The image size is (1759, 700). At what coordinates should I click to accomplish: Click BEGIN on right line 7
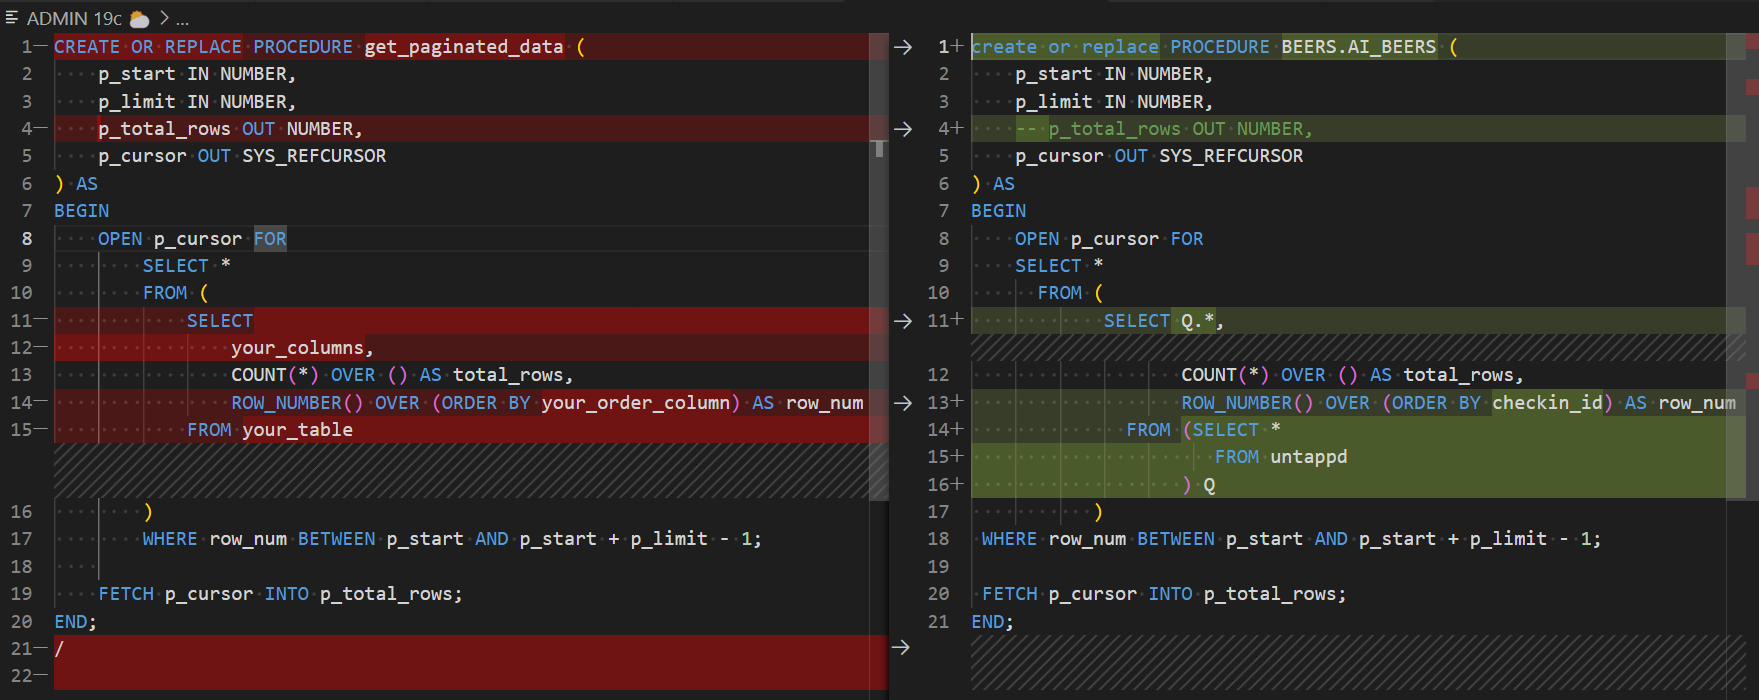(x=999, y=211)
